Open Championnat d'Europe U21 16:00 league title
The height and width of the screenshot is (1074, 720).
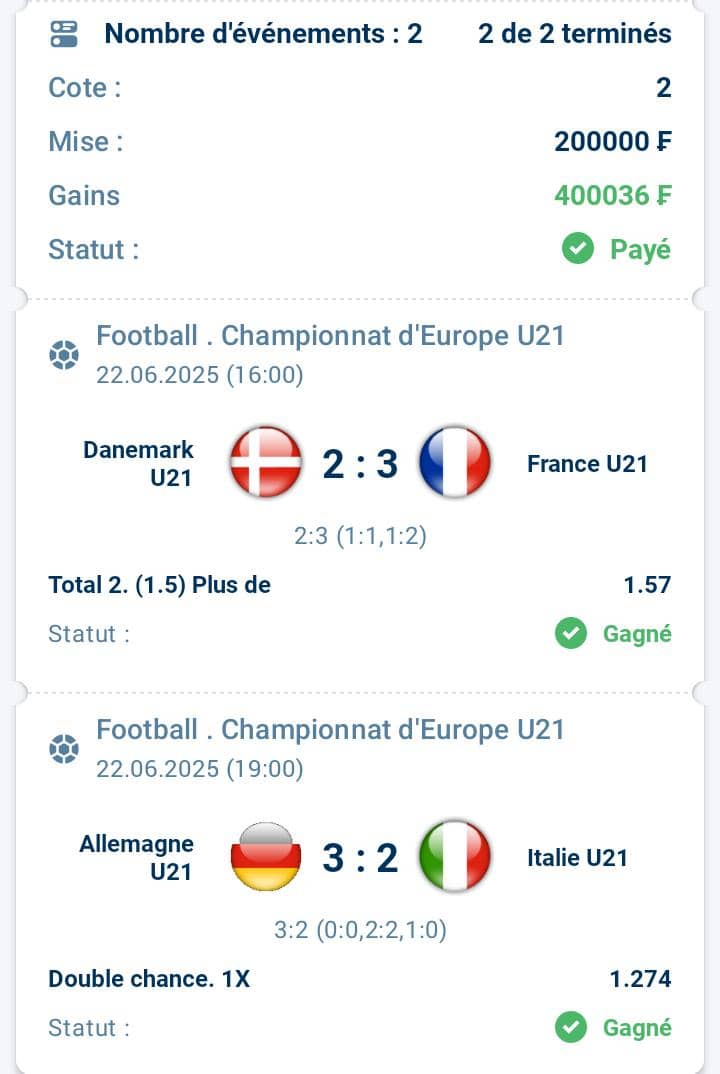click(x=330, y=336)
